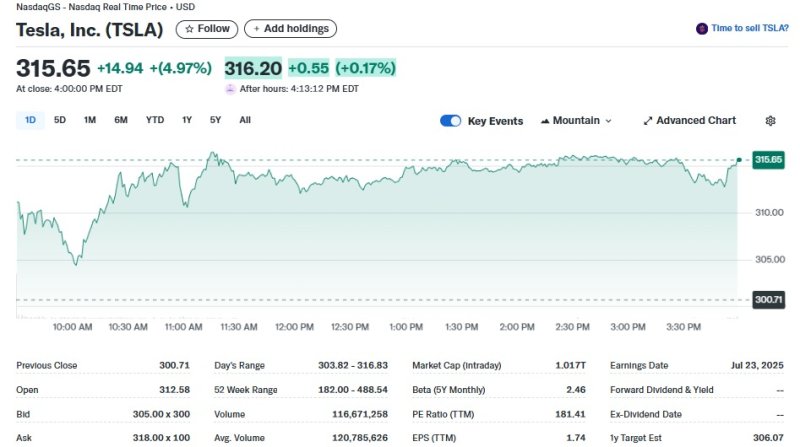Click the 1y Target Est value 306.07
The height and width of the screenshot is (447, 800).
pyautogui.click(x=768, y=438)
